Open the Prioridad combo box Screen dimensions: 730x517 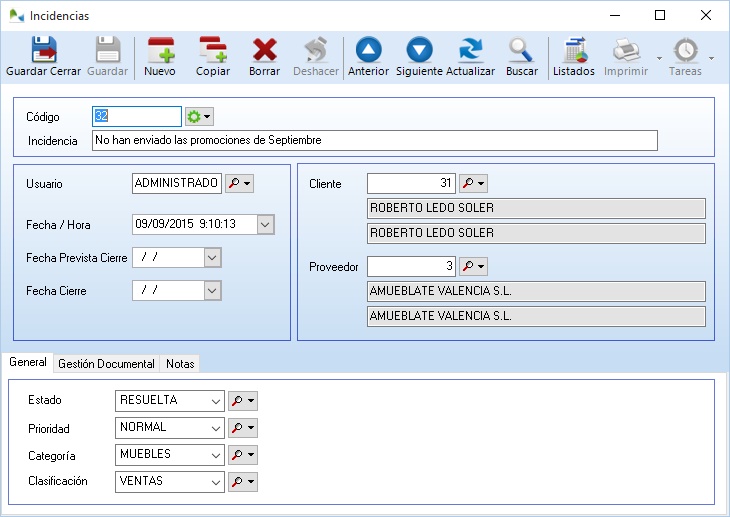pyautogui.click(x=214, y=428)
